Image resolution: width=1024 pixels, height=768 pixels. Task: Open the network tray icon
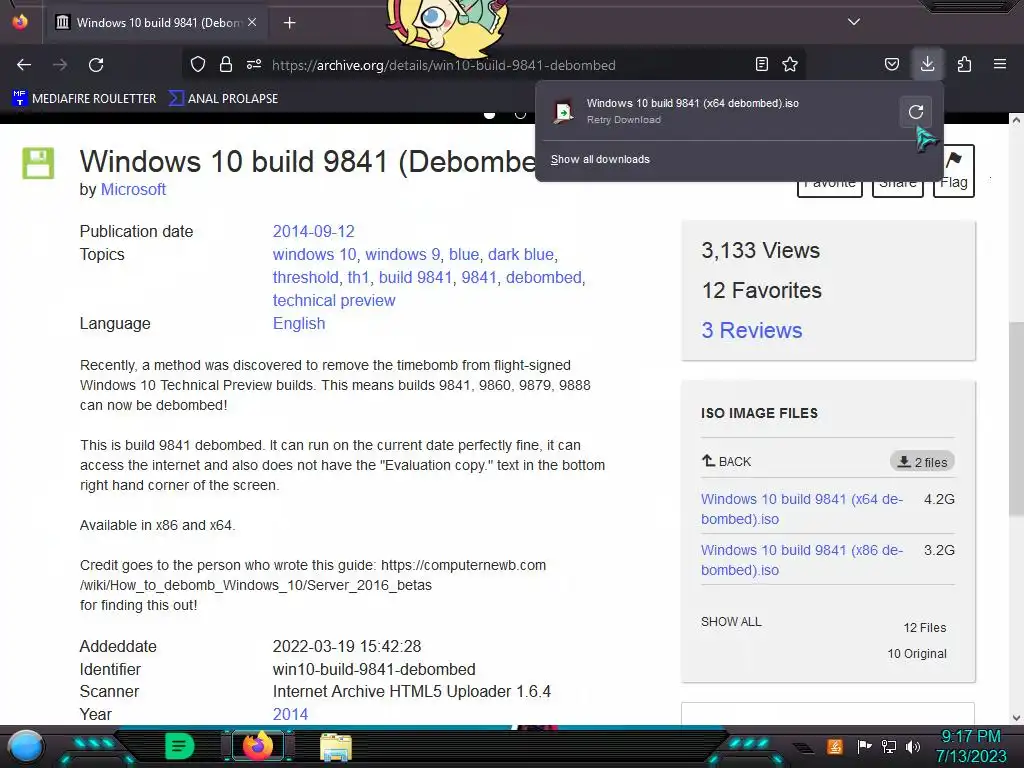[x=888, y=746]
